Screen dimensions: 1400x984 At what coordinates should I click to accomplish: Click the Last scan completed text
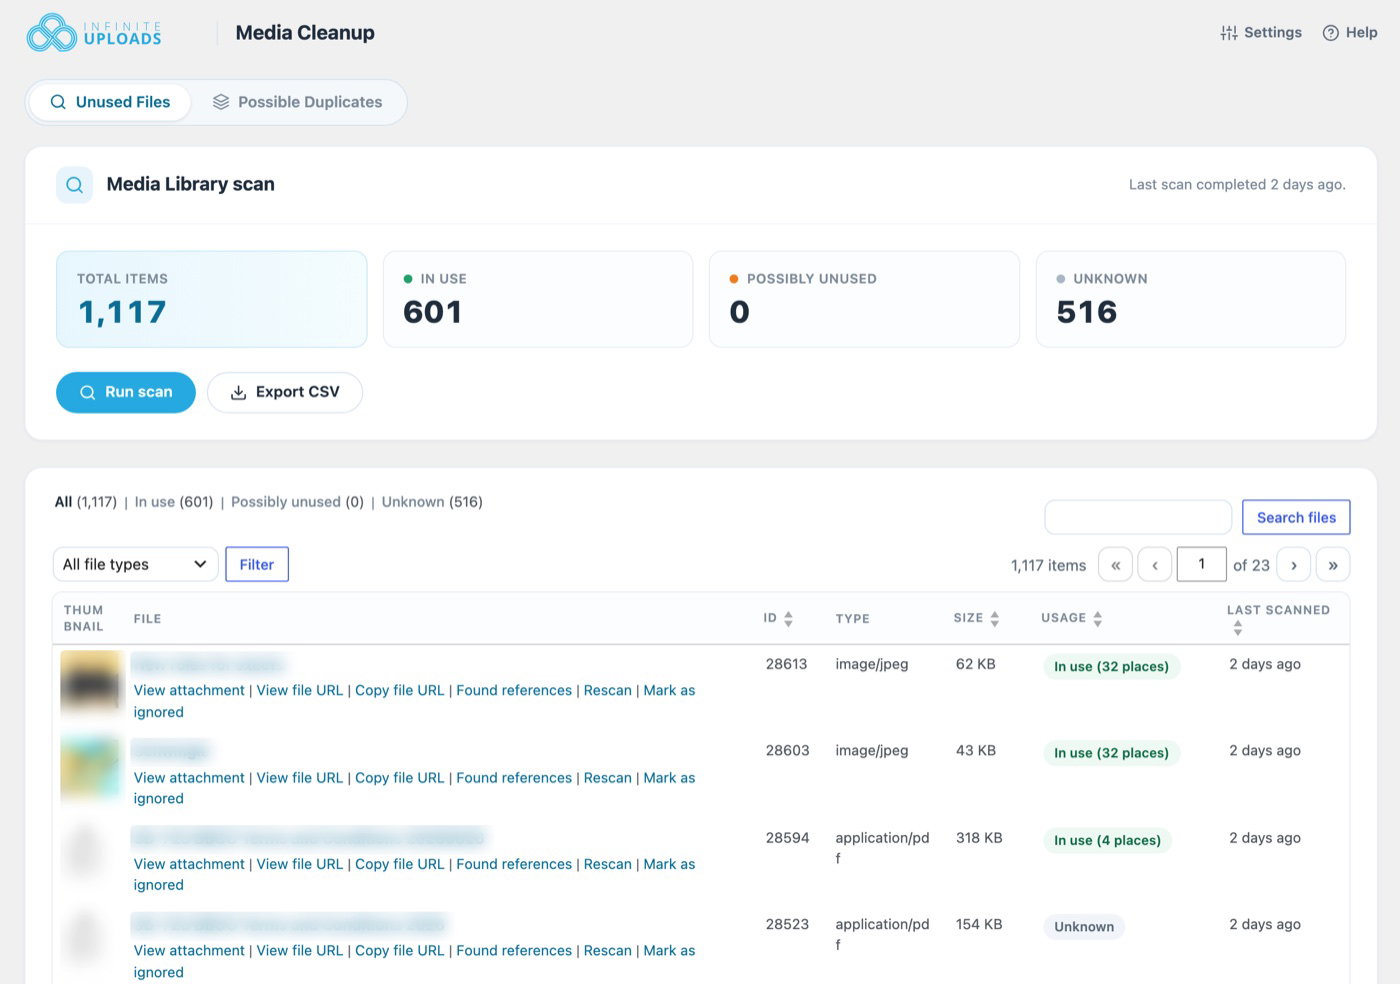coord(1237,184)
